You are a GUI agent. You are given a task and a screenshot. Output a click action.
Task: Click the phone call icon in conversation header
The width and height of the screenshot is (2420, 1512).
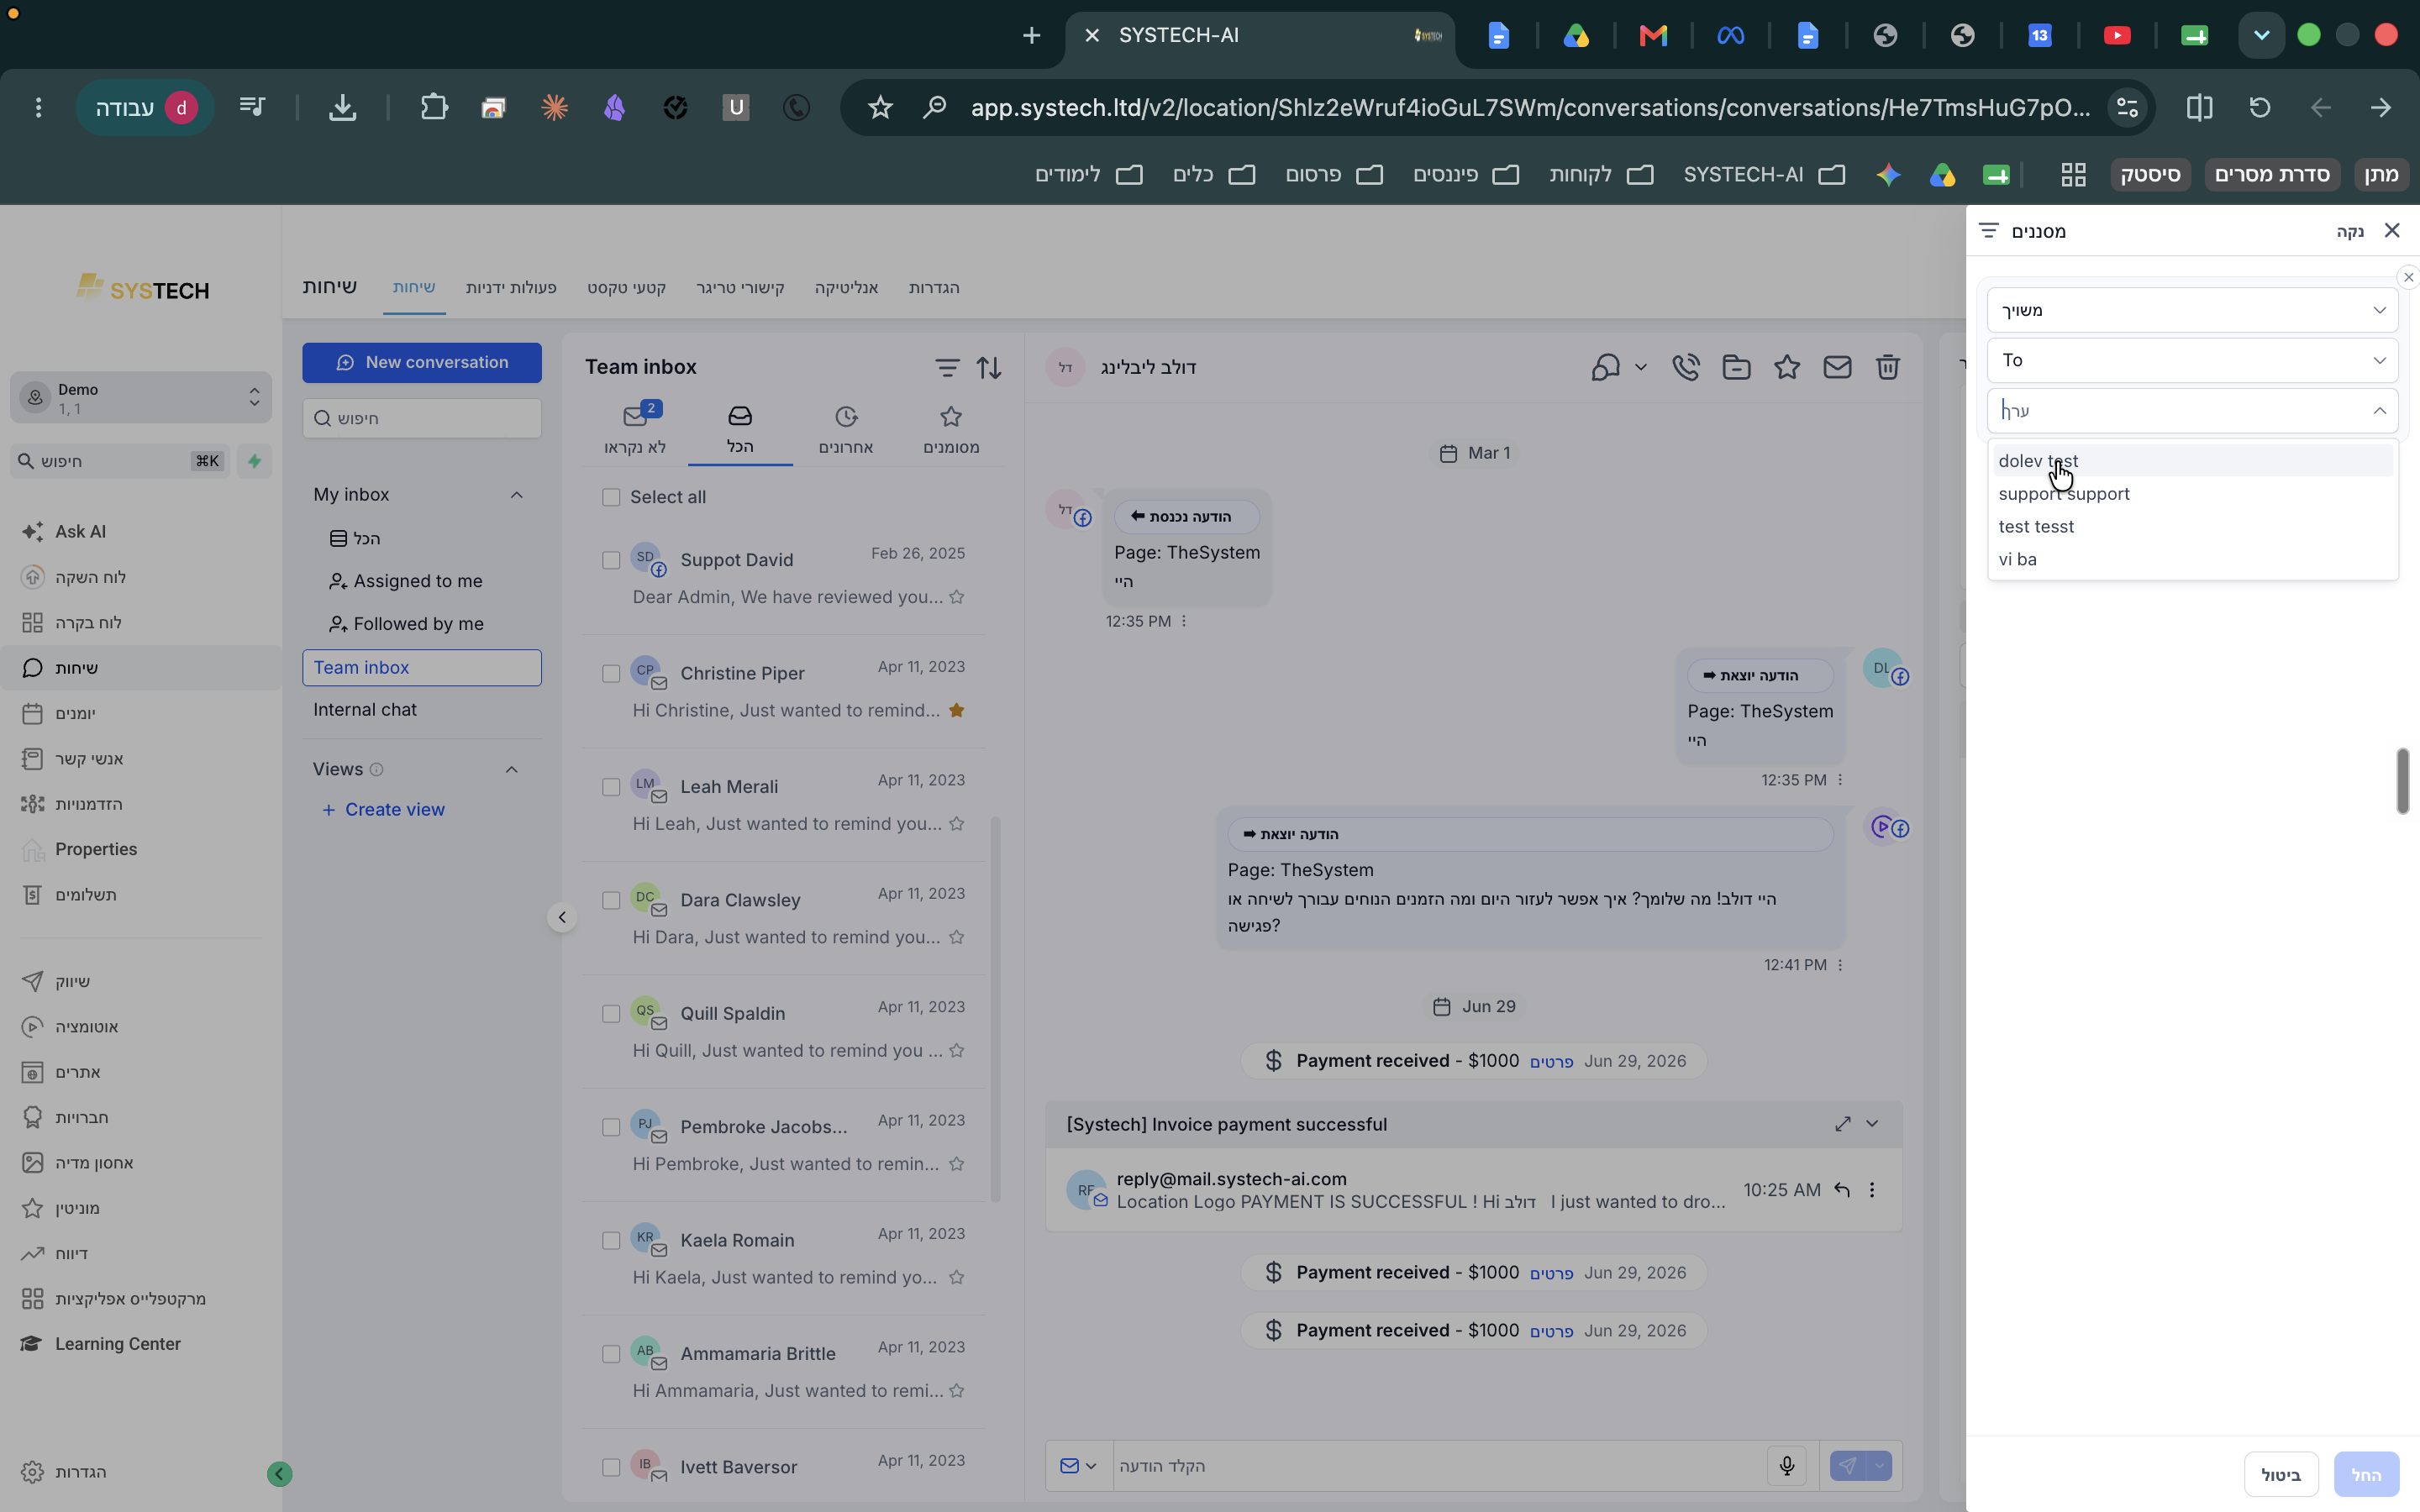1686,367
